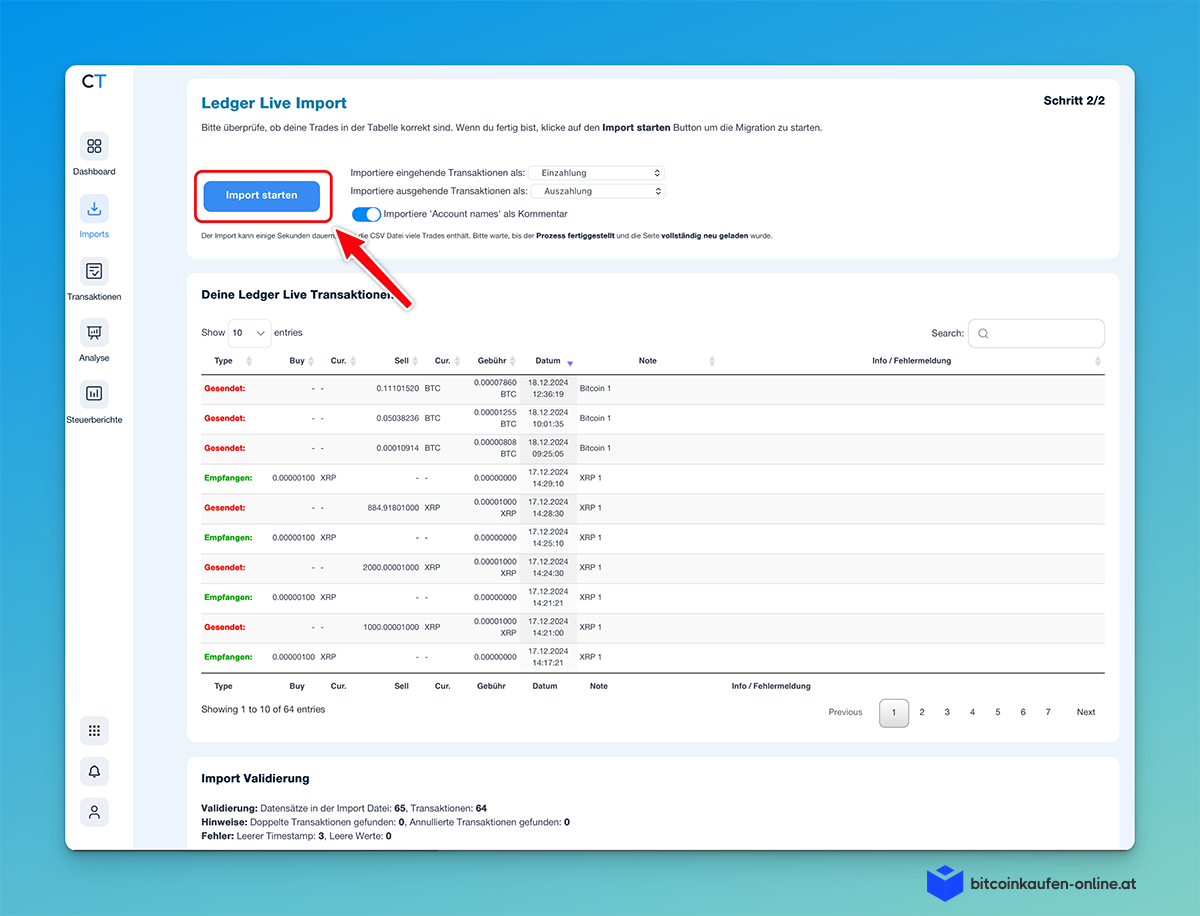Select pagination page 7
The image size is (1200, 916).
[x=1048, y=712]
